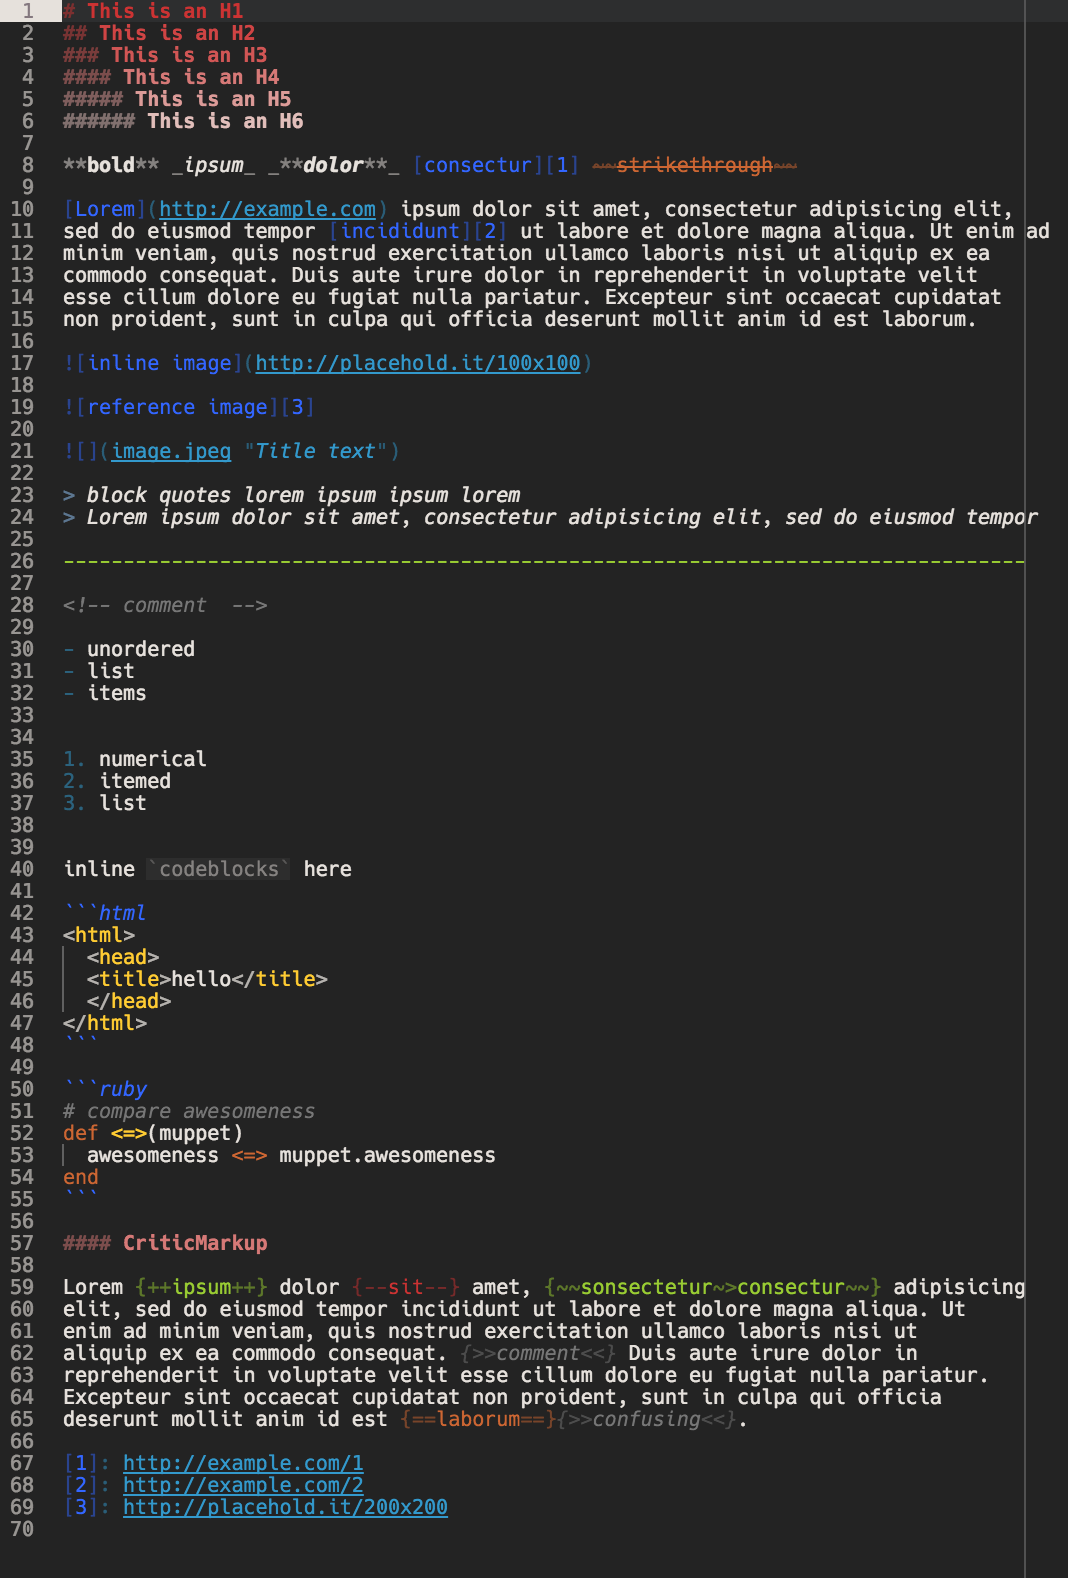Image resolution: width=1068 pixels, height=1578 pixels.
Task: Click the 'def <=>(muppet)' line
Action: [153, 1133]
